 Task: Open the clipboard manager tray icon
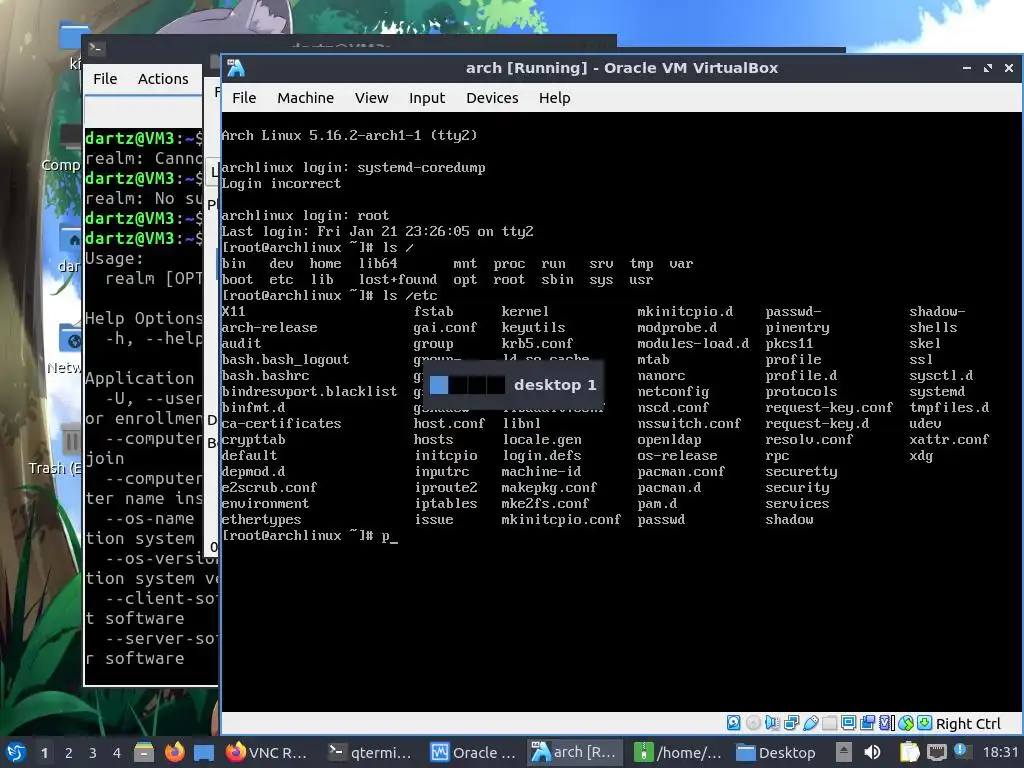tap(909, 752)
